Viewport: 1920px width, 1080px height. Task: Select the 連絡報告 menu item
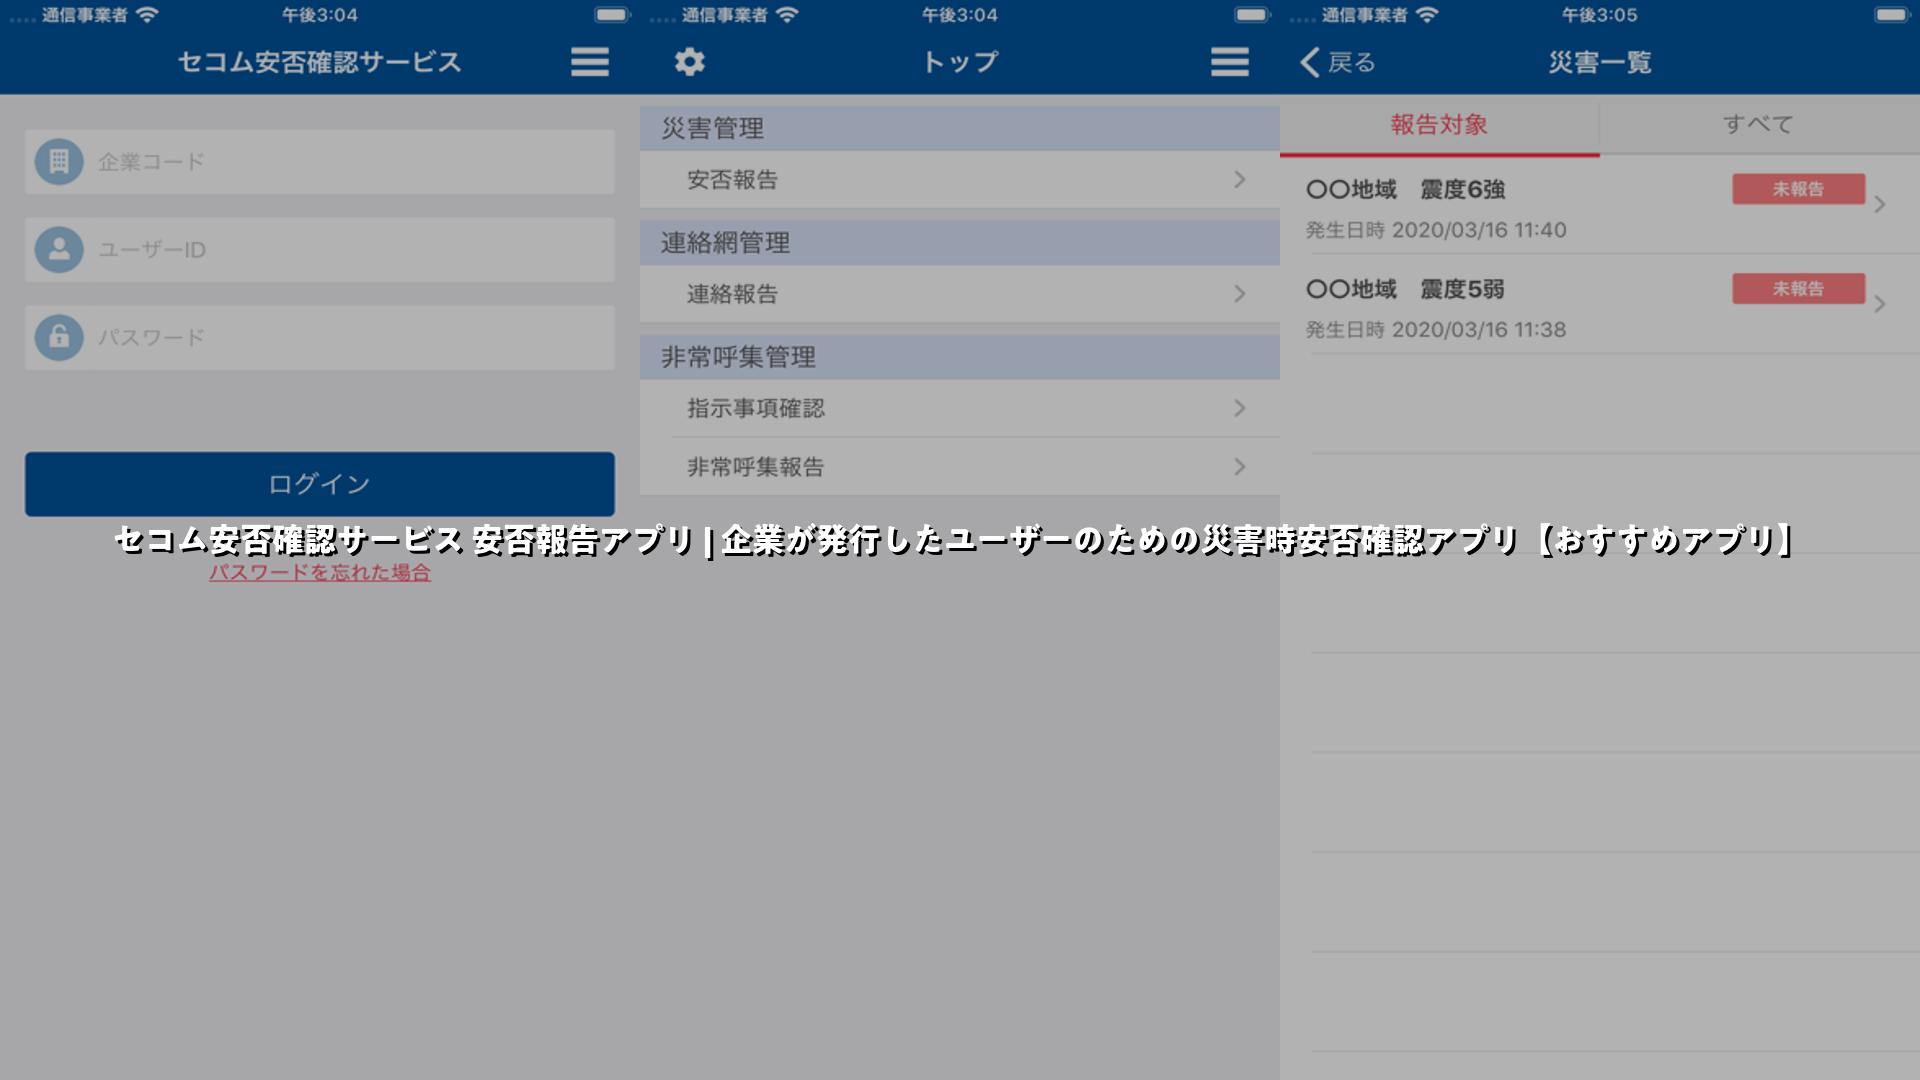click(x=960, y=293)
